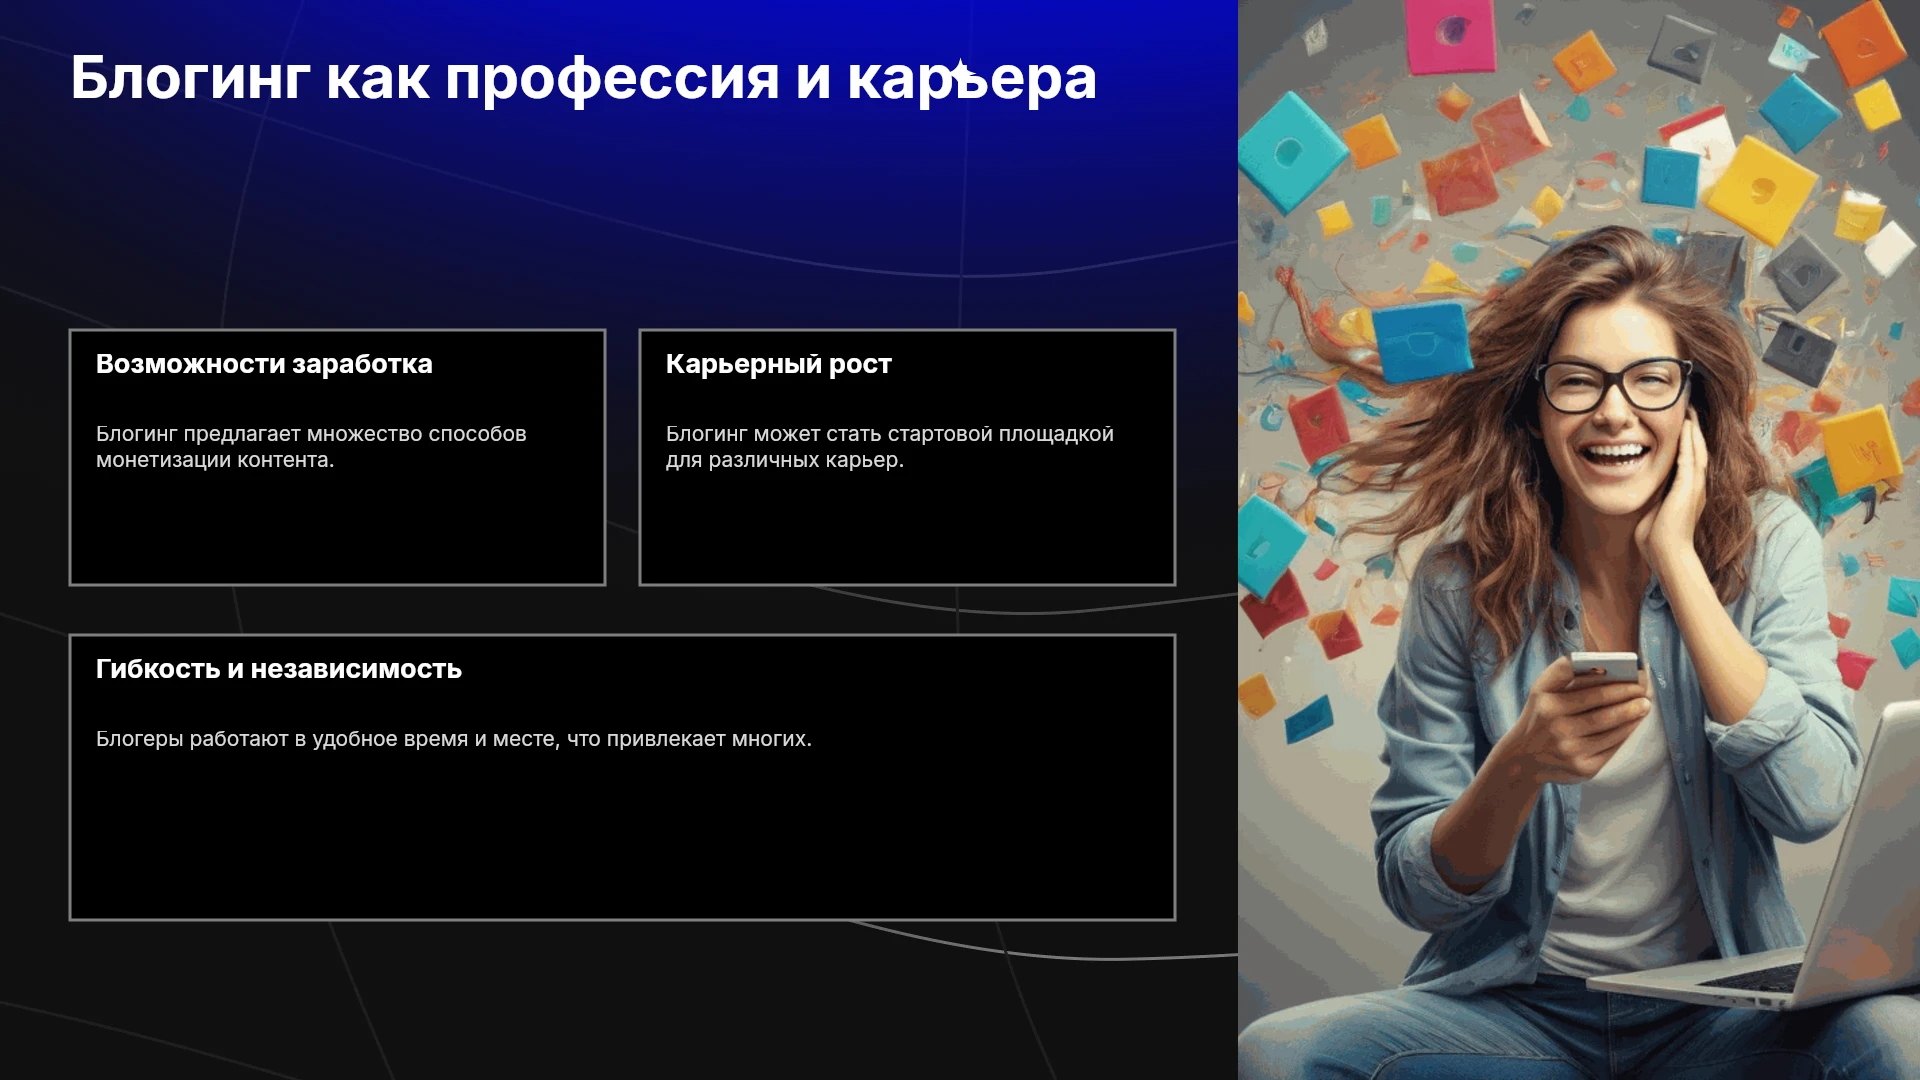Image resolution: width=1920 pixels, height=1080 pixels.
Task: Click the teal cube at the photo's upper left
Action: [x=1290, y=152]
